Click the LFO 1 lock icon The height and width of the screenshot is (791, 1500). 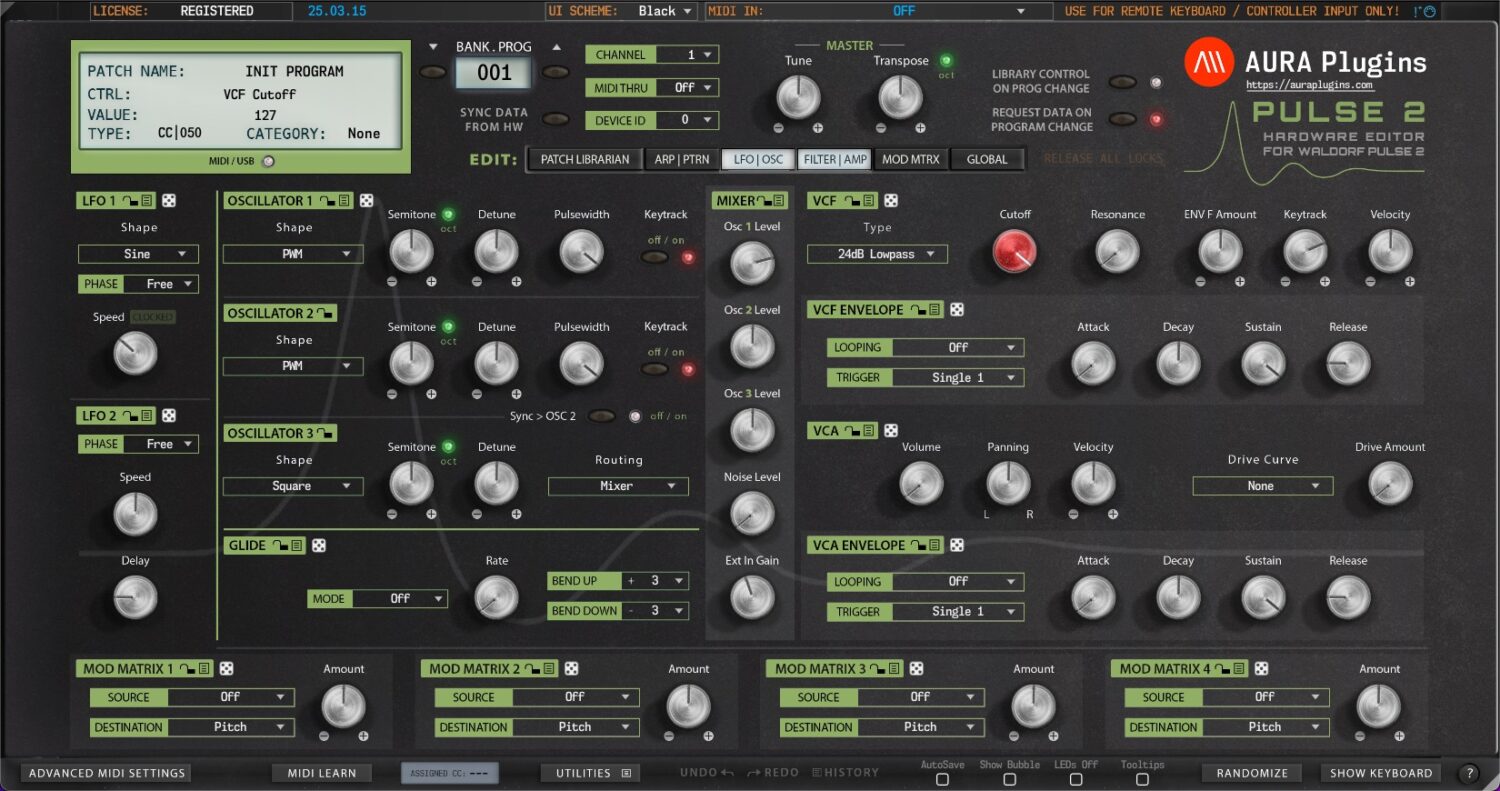pyautogui.click(x=131, y=201)
